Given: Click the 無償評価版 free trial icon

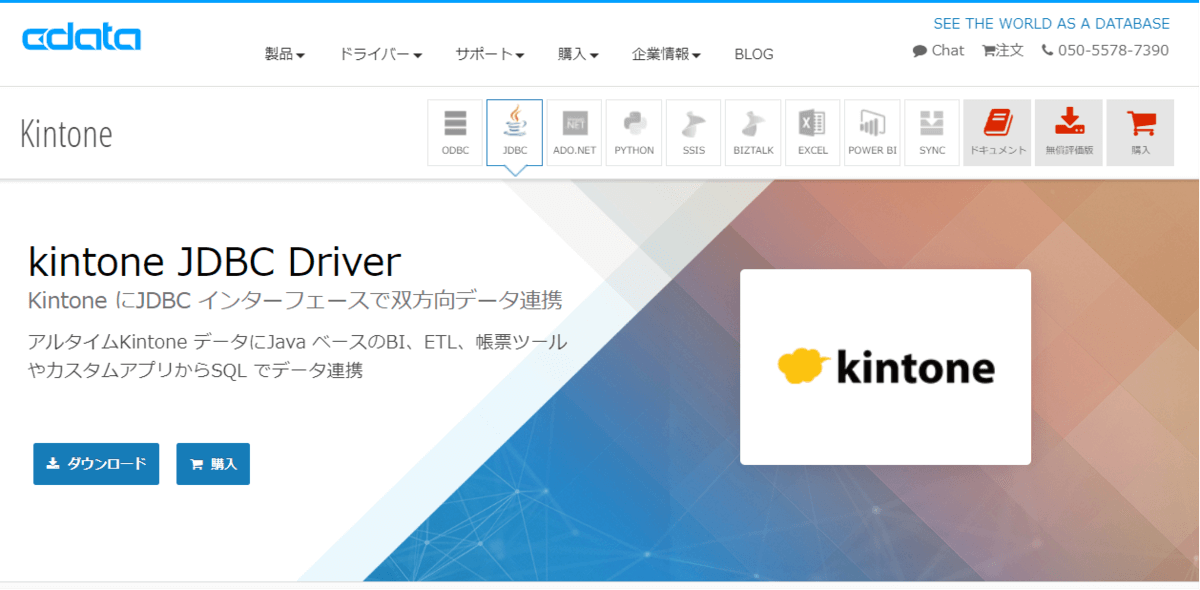Looking at the screenshot, I should click(1069, 132).
